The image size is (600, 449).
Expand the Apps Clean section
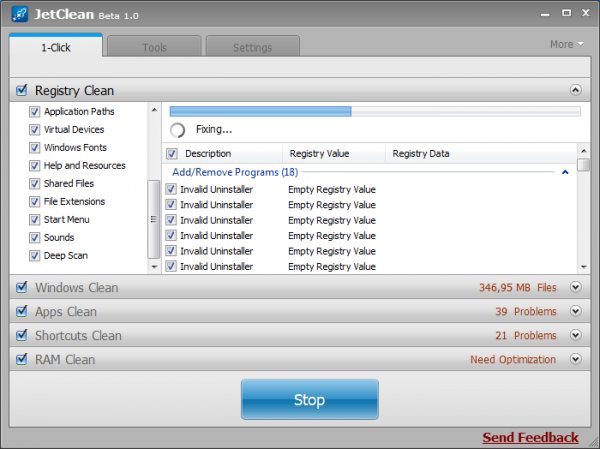[576, 311]
